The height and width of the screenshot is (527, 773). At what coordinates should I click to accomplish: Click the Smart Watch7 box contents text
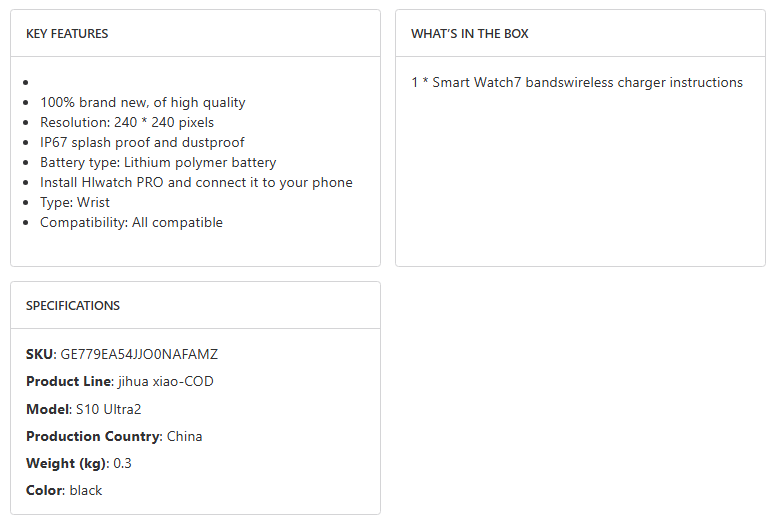pyautogui.click(x=577, y=83)
